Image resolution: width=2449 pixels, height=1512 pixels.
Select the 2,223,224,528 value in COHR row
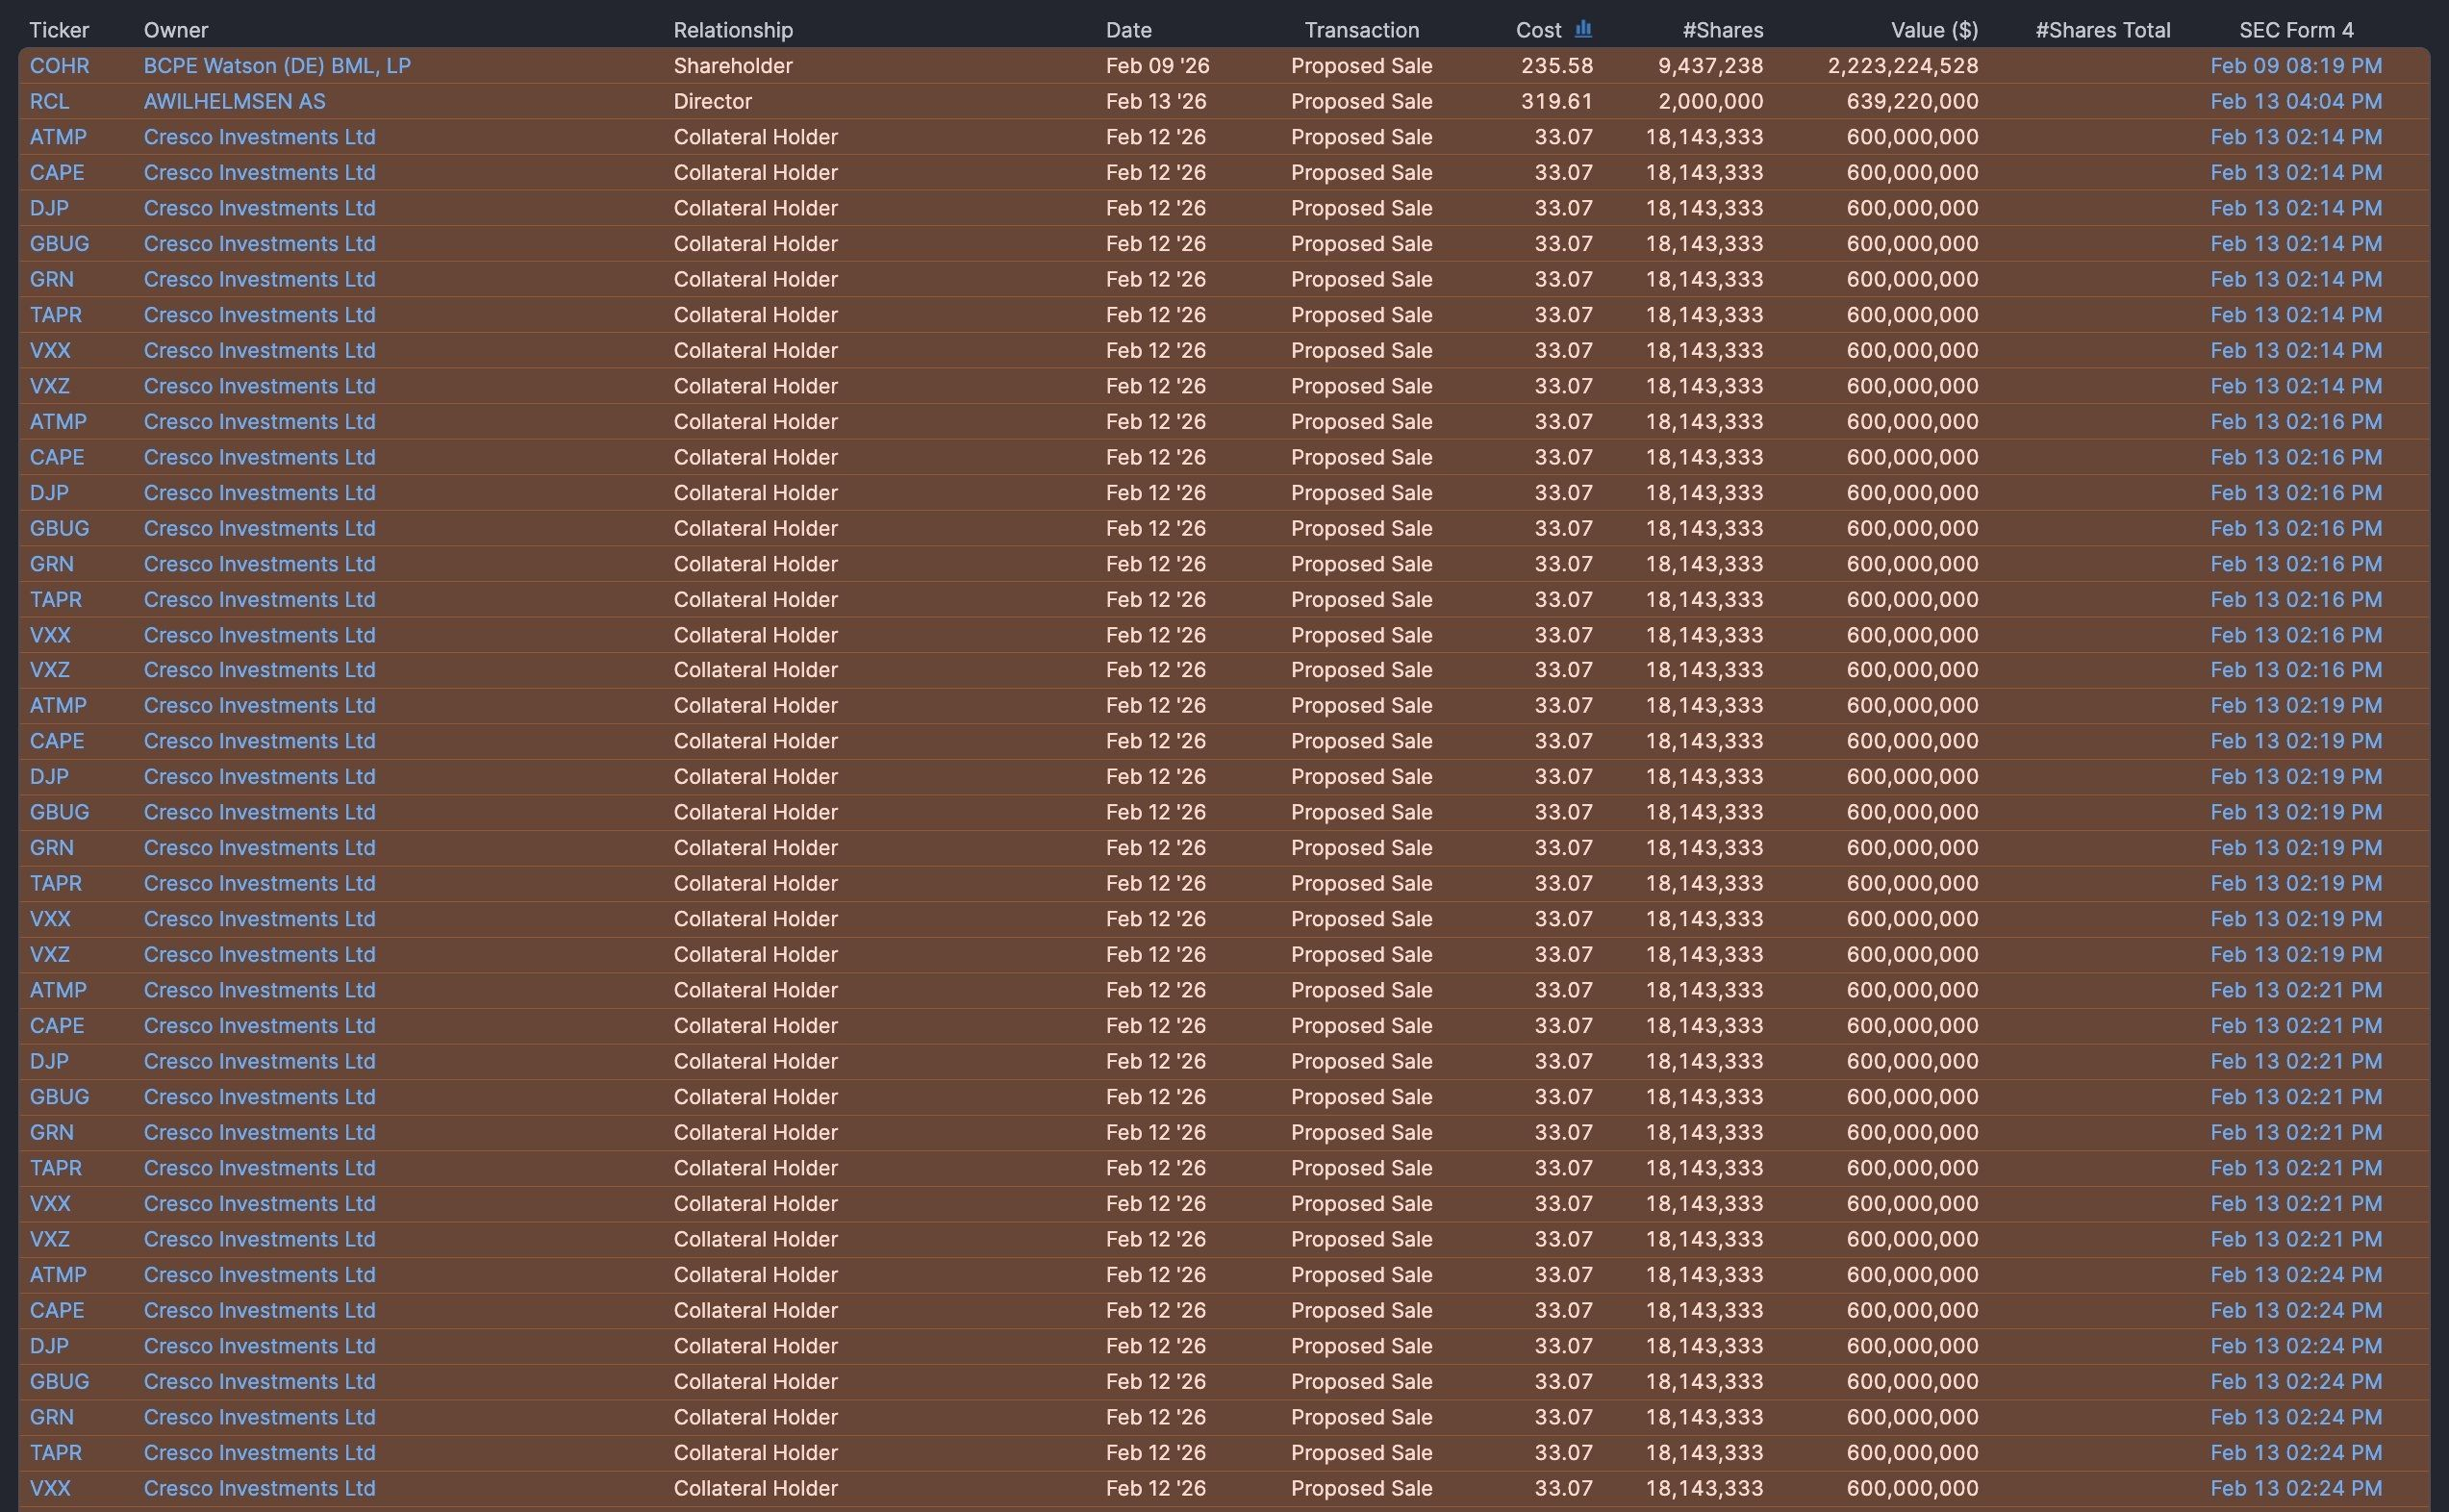pos(1903,66)
